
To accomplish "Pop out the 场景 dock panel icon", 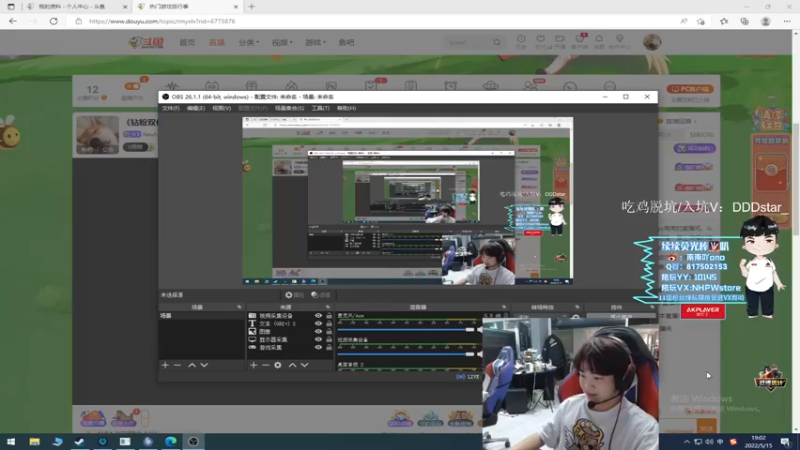I will 239,307.
